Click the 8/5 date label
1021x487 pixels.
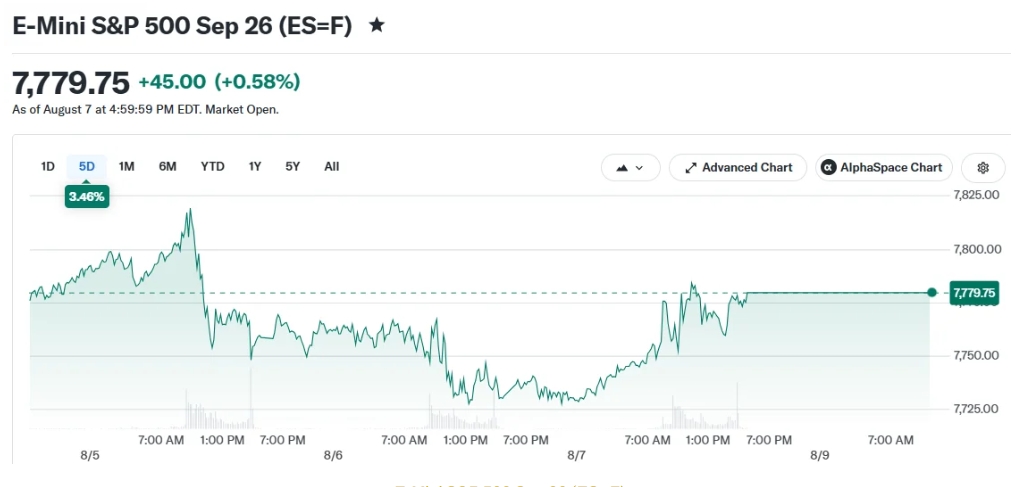[90, 455]
